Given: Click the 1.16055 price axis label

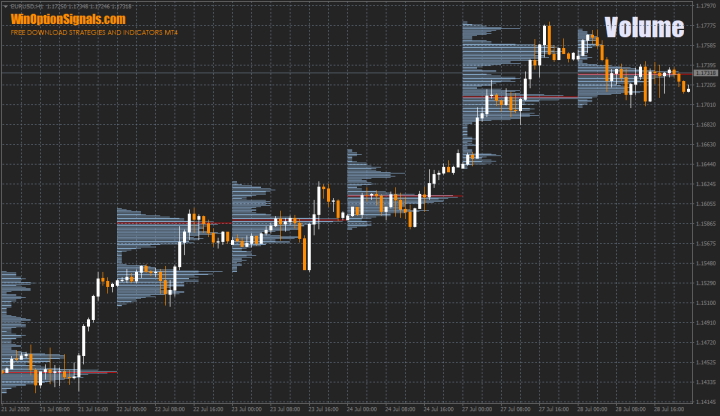Looking at the screenshot, I should [705, 204].
